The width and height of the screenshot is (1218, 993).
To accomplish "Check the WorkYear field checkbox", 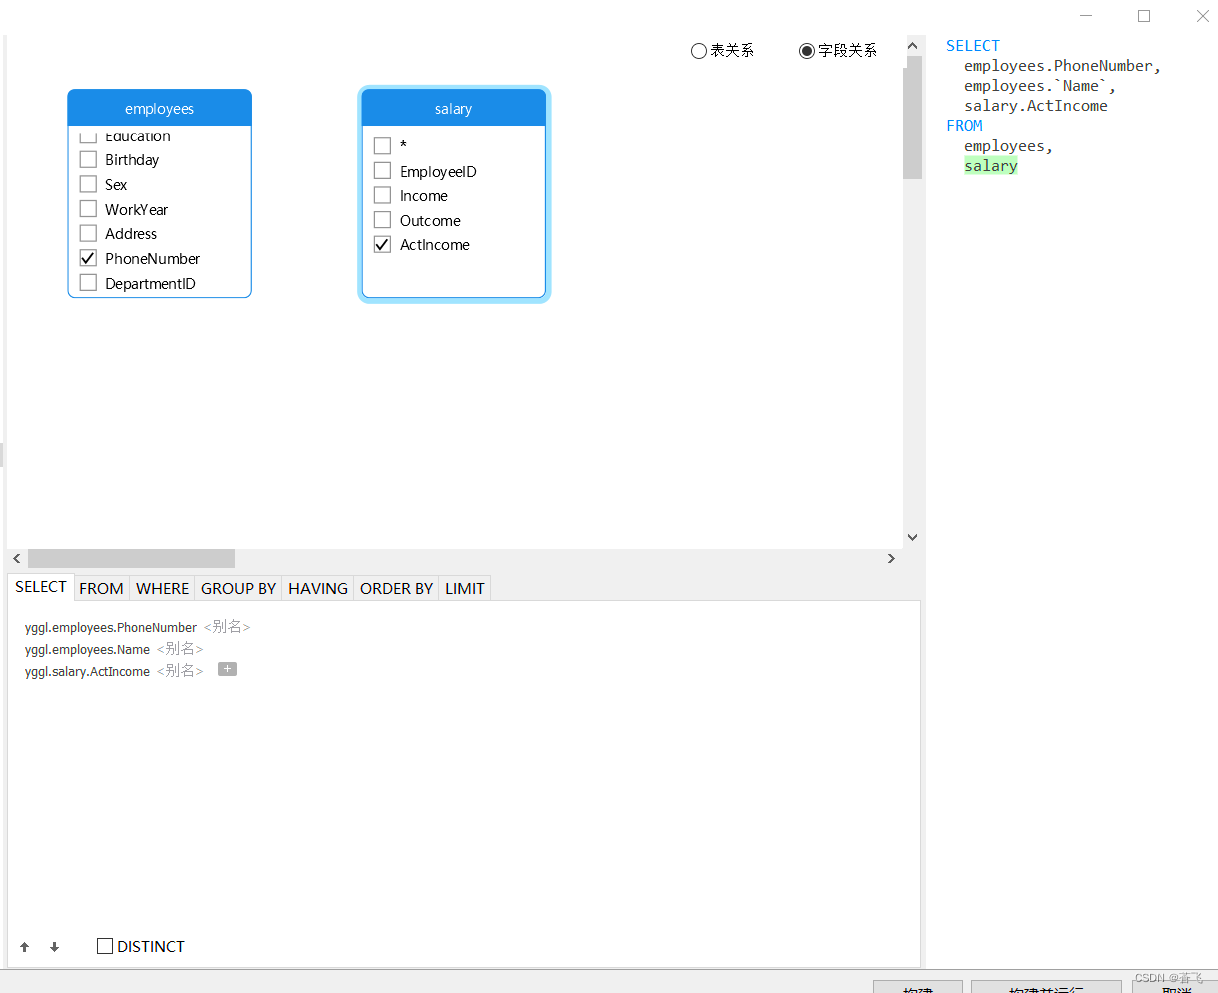I will (x=88, y=209).
